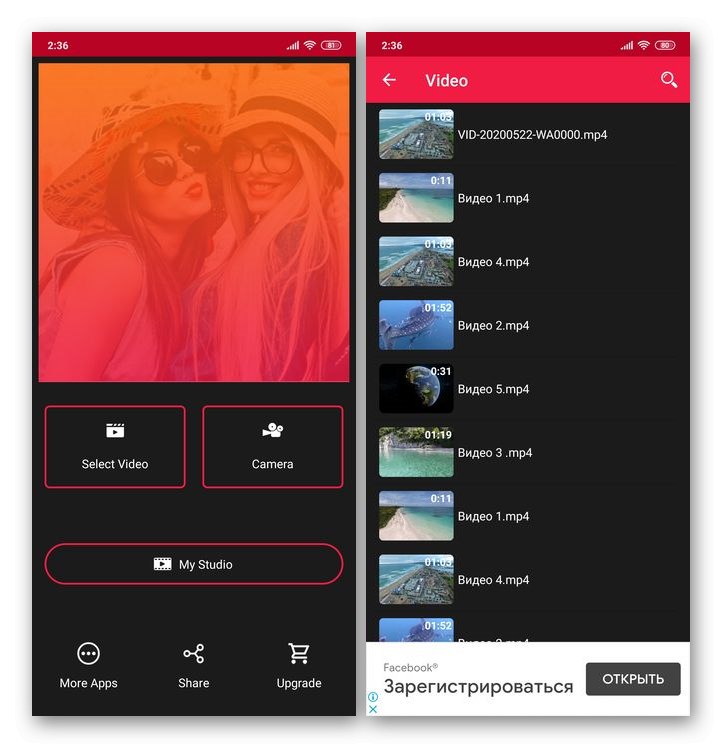
Task: Close the ad with the X icon
Action: 373,709
